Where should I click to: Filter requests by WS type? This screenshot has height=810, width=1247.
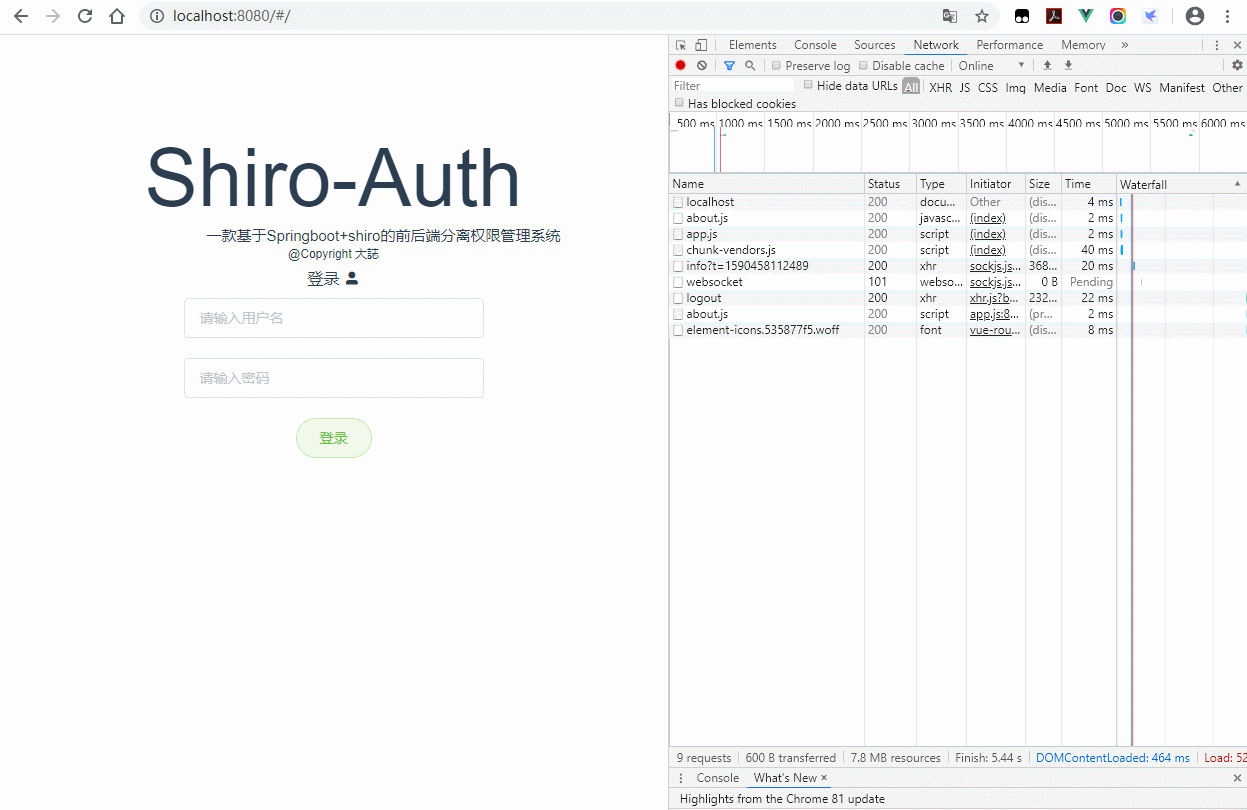(1142, 88)
